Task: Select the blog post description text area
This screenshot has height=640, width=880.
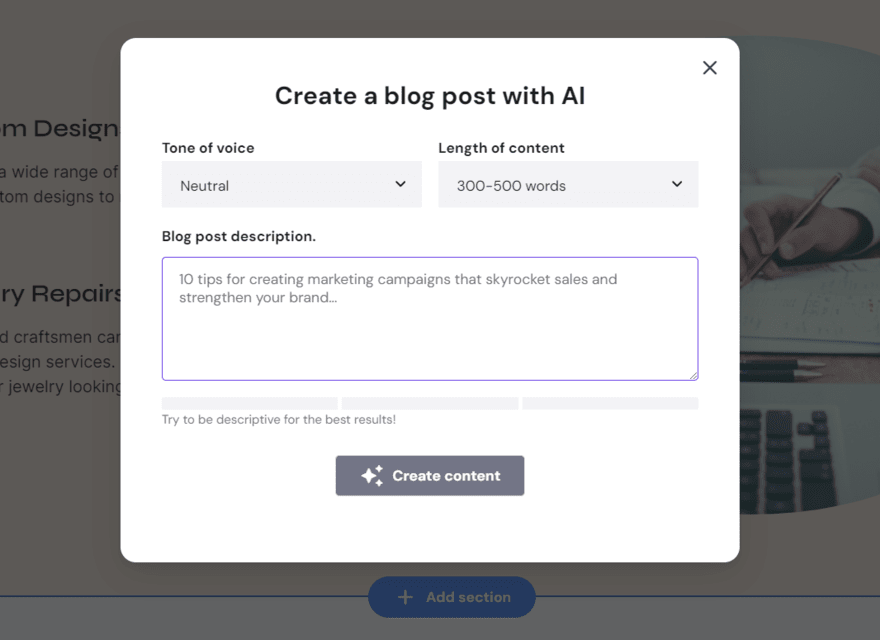Action: (x=429, y=318)
